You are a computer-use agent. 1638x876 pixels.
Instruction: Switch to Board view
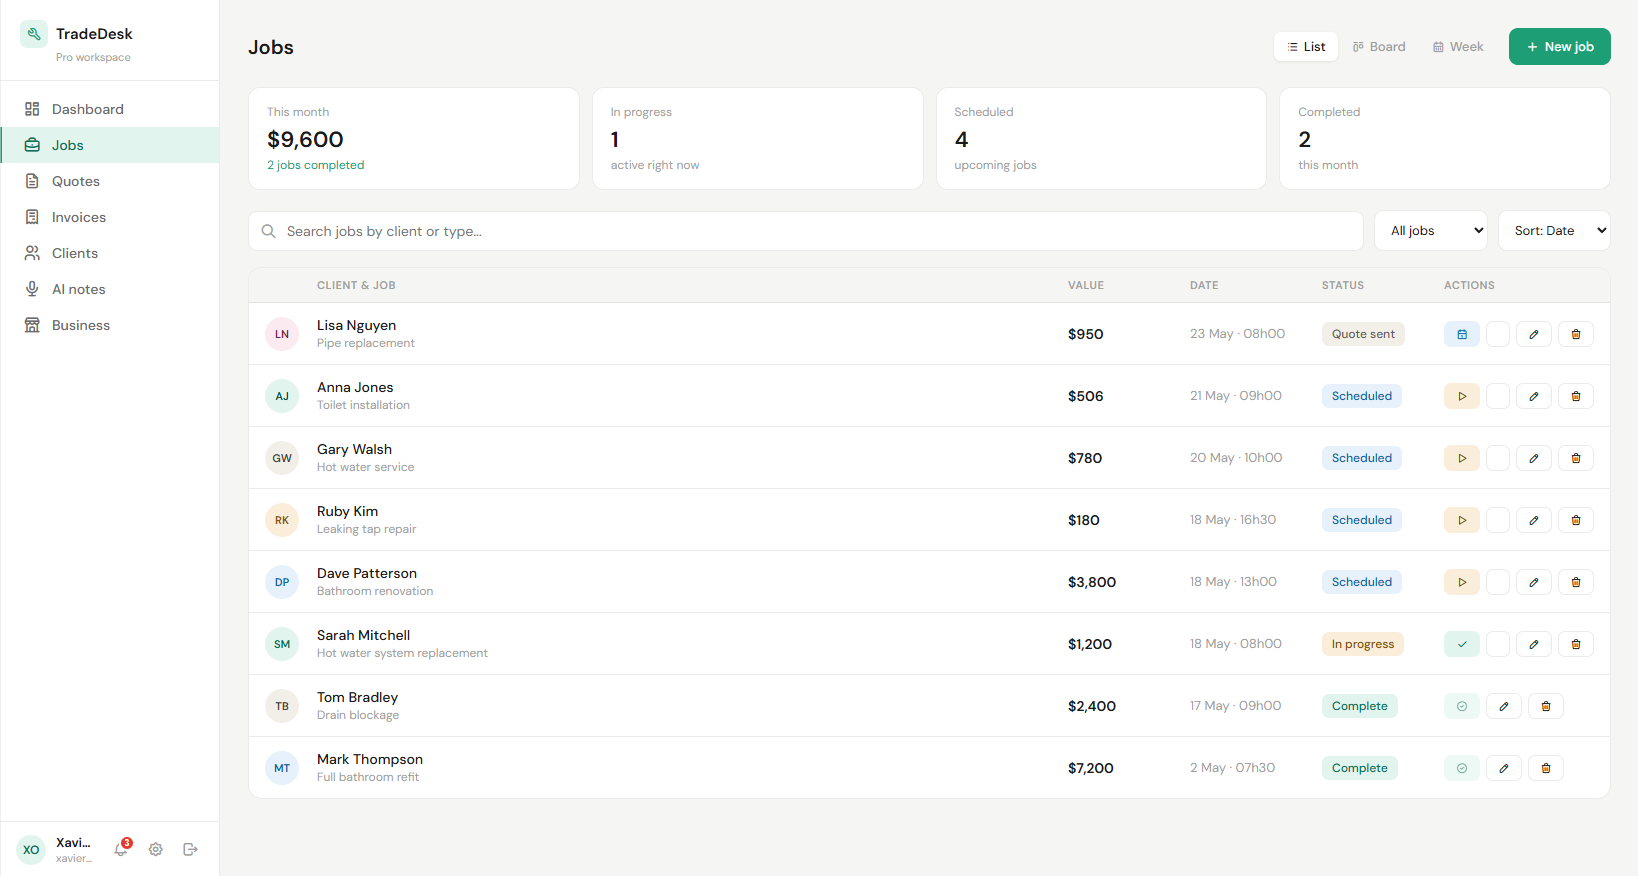coord(1379,47)
